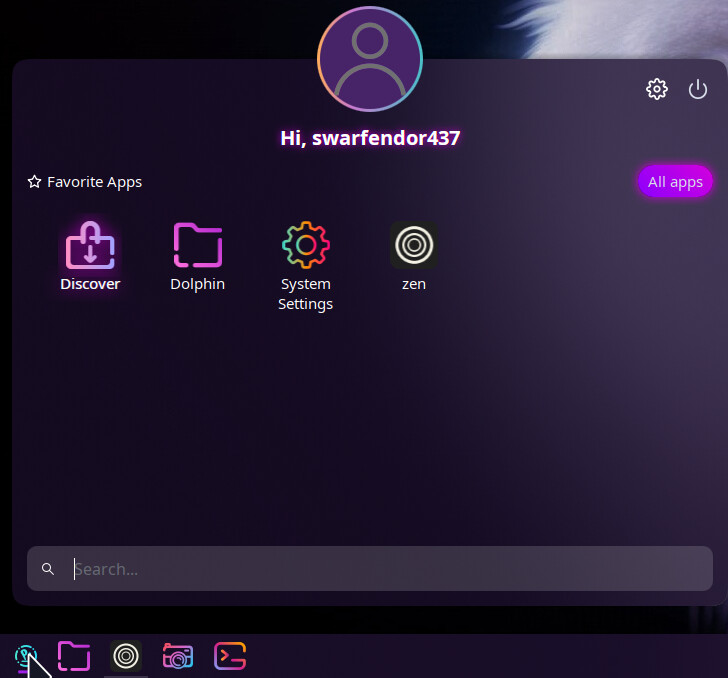The image size is (728, 678).
Task: Click the power icon in the launcher header
Action: click(698, 89)
